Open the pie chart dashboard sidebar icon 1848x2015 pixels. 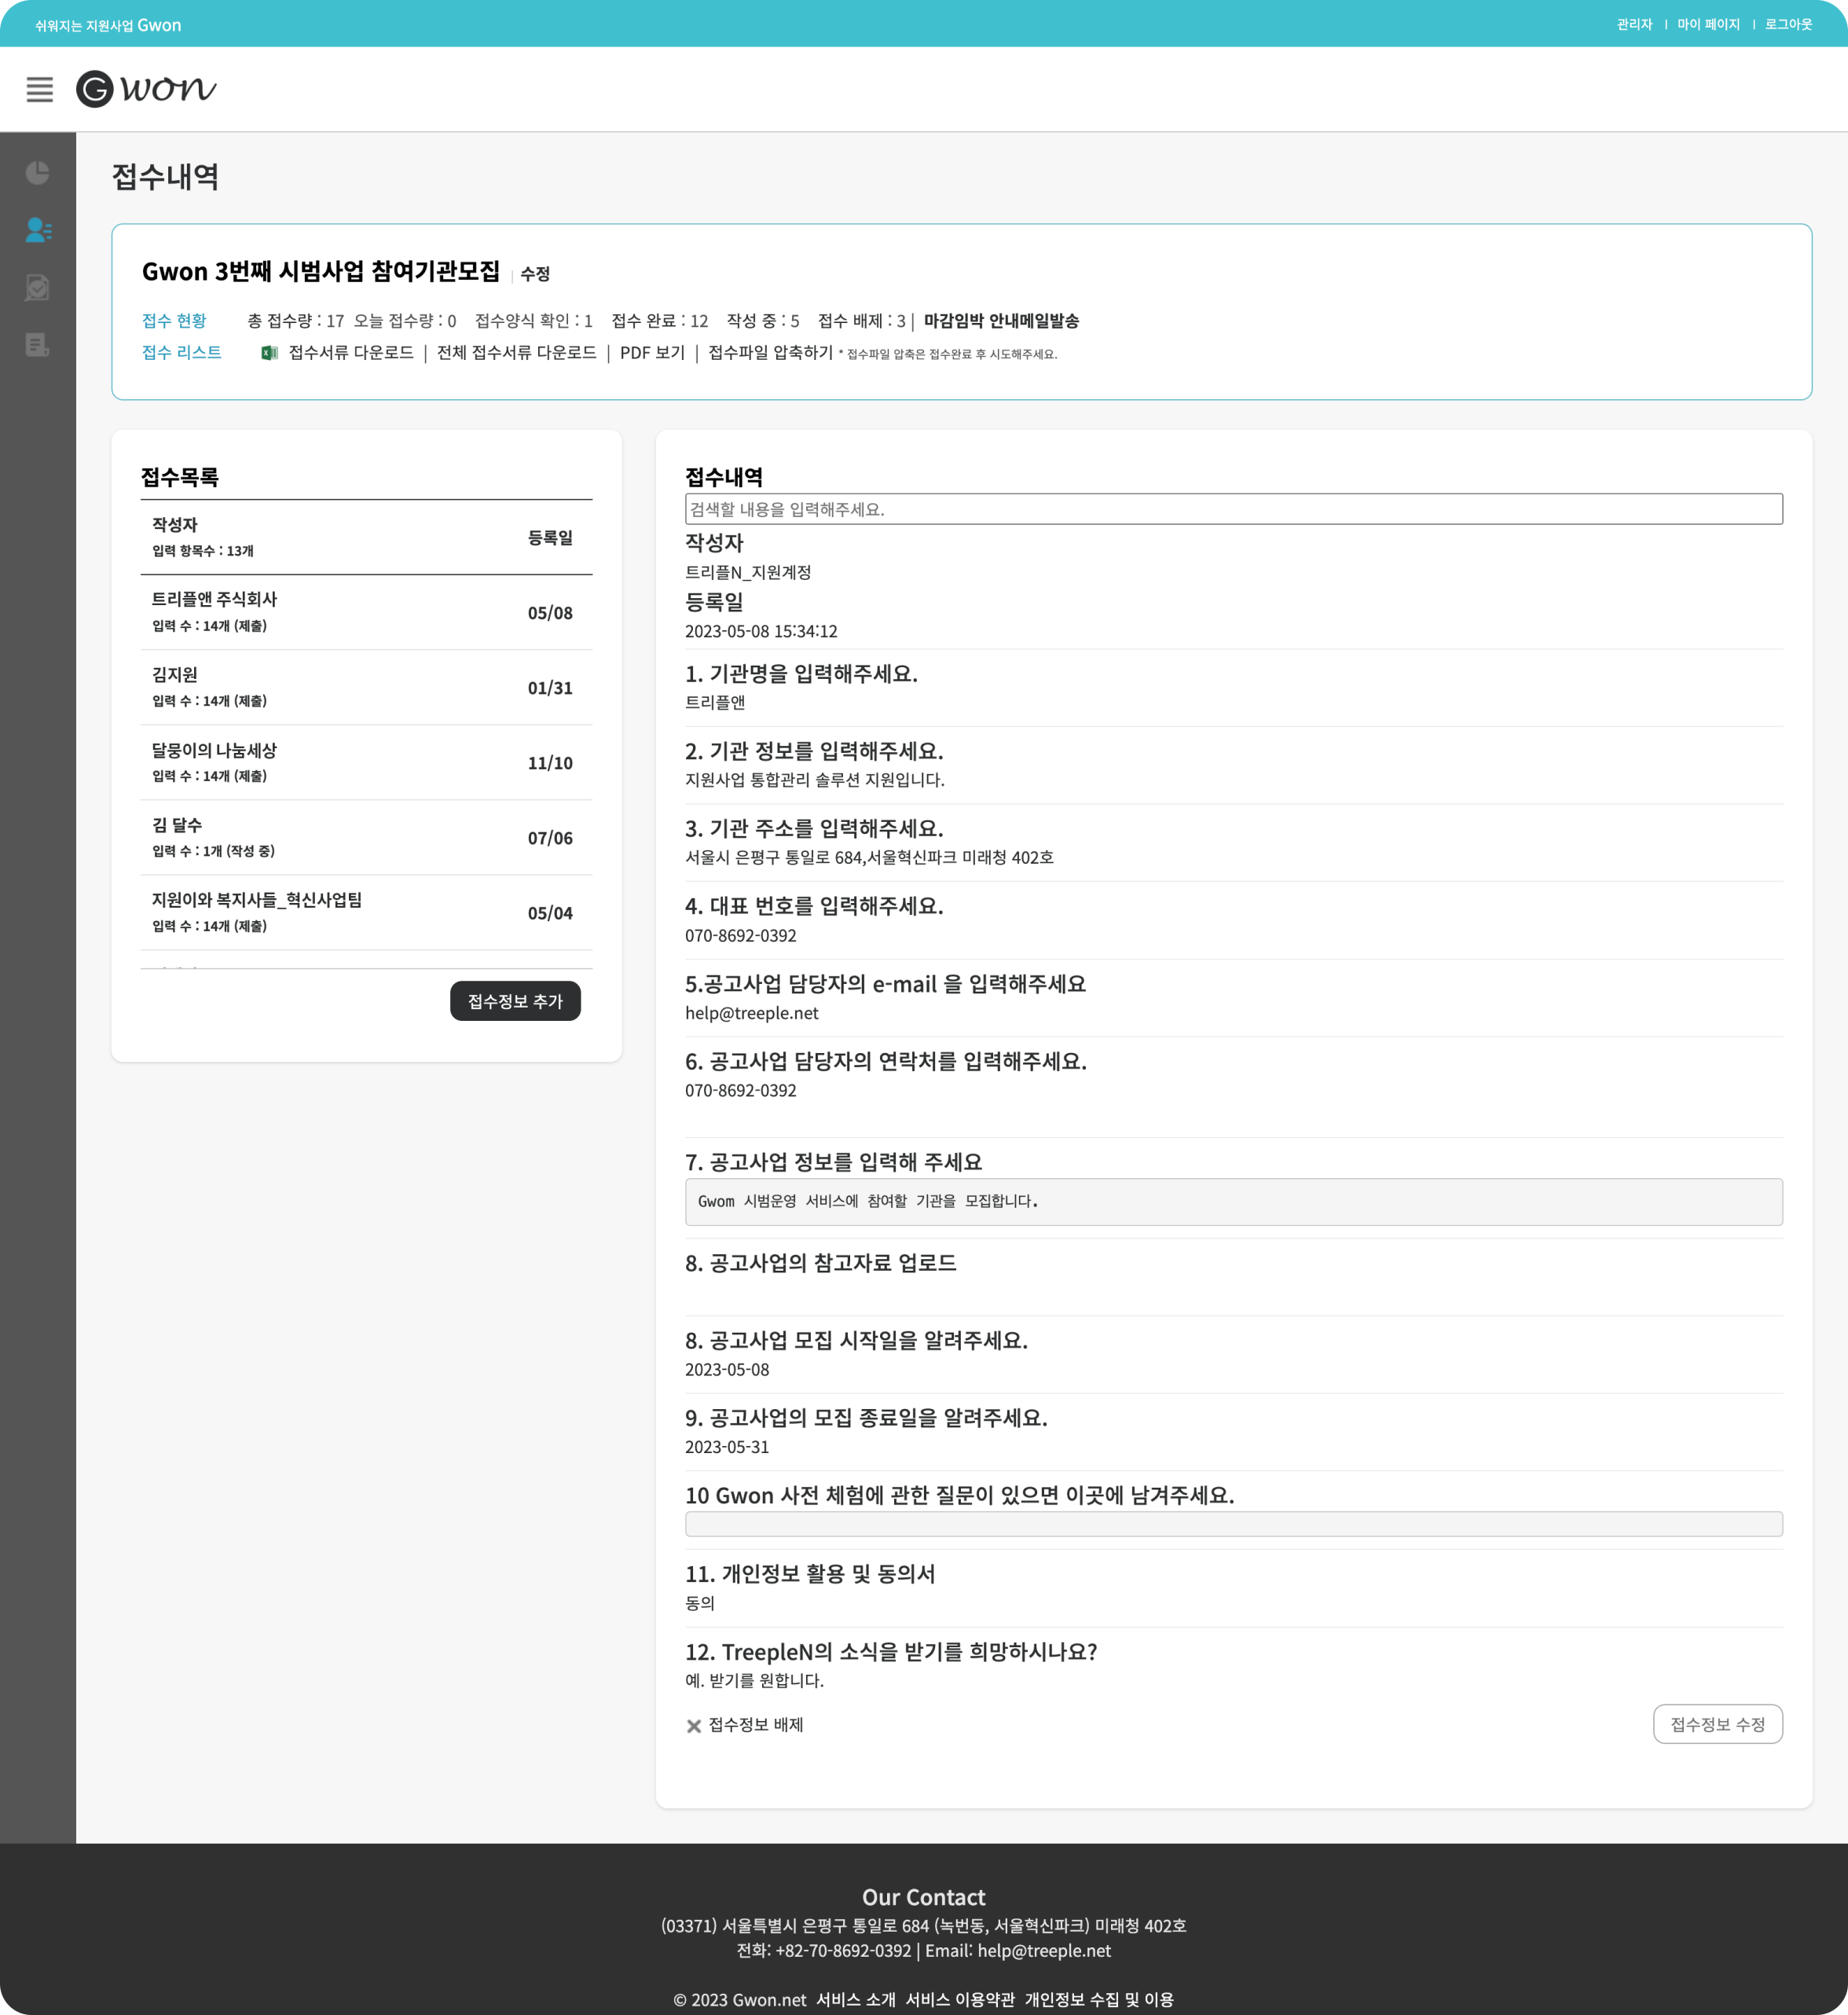point(38,173)
